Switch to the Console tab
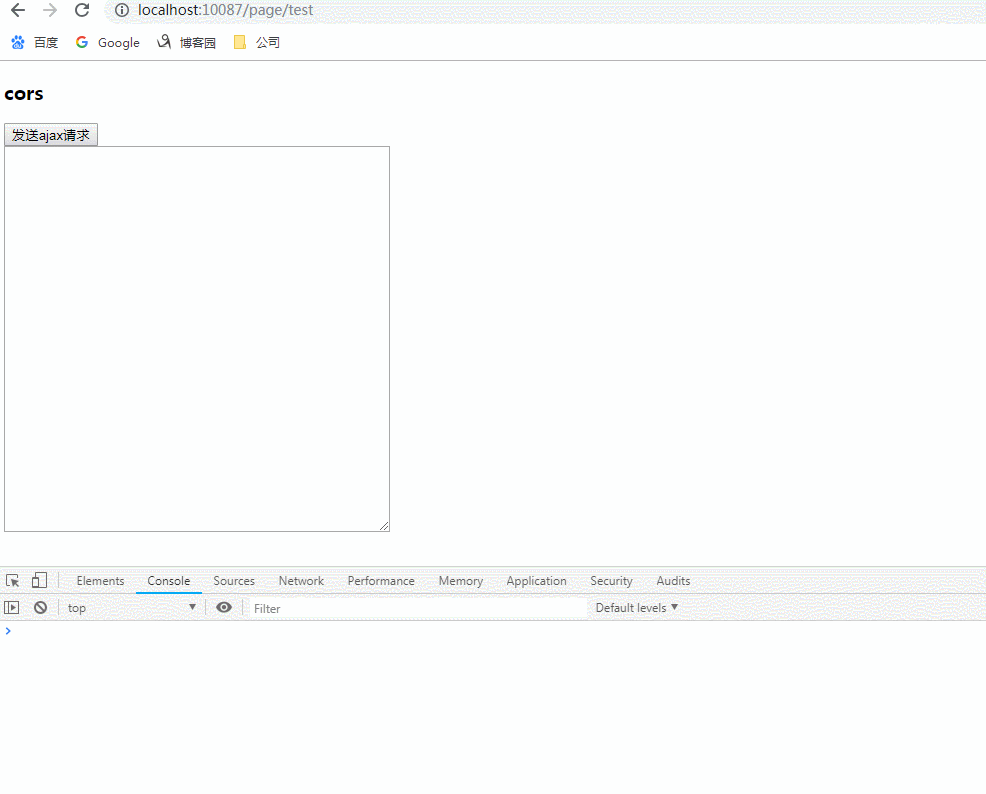 coord(169,581)
